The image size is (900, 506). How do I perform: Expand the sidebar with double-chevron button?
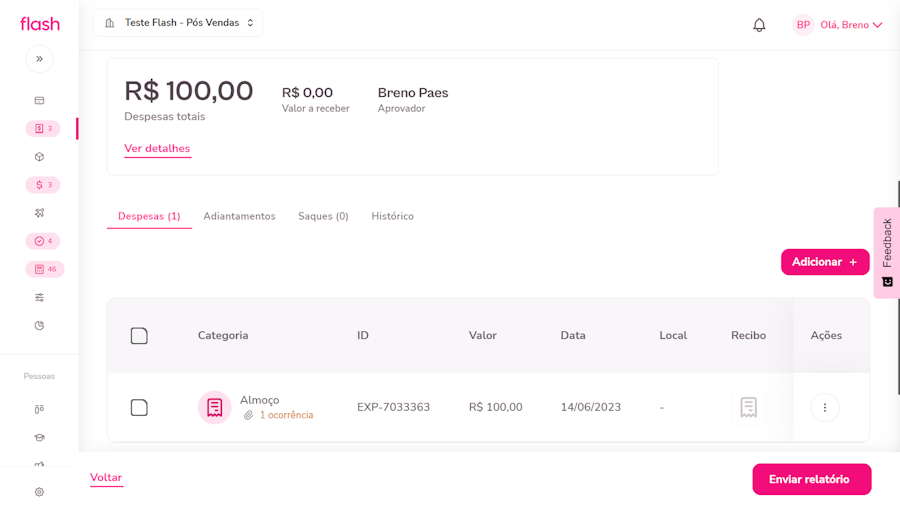[39, 59]
